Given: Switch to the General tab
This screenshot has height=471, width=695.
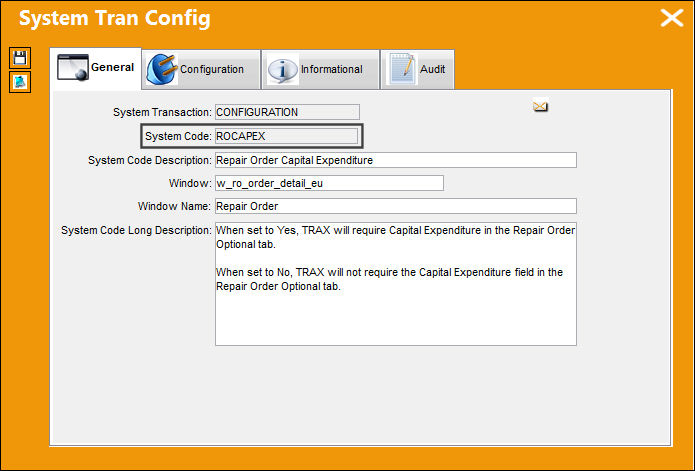Looking at the screenshot, I should coord(96,68).
